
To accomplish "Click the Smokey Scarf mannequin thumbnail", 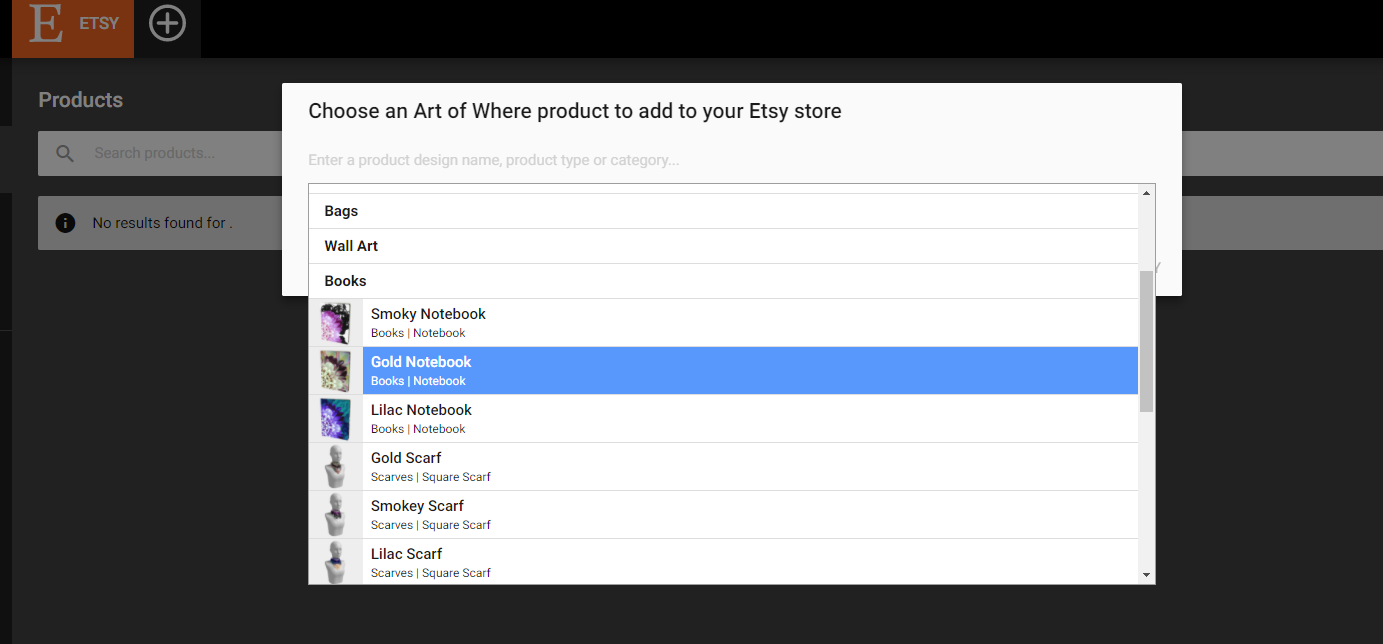I will [335, 515].
